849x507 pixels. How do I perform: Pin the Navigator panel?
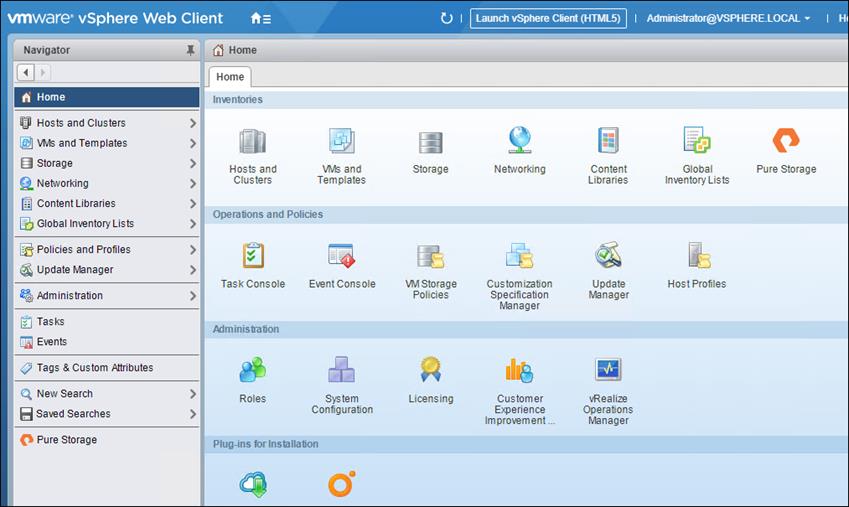click(x=190, y=50)
